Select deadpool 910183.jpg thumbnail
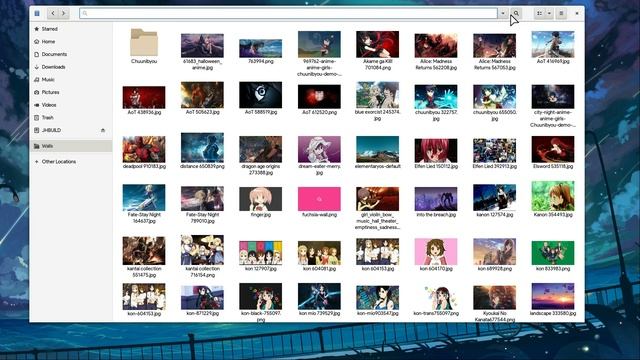The image size is (640, 360). coord(144,149)
